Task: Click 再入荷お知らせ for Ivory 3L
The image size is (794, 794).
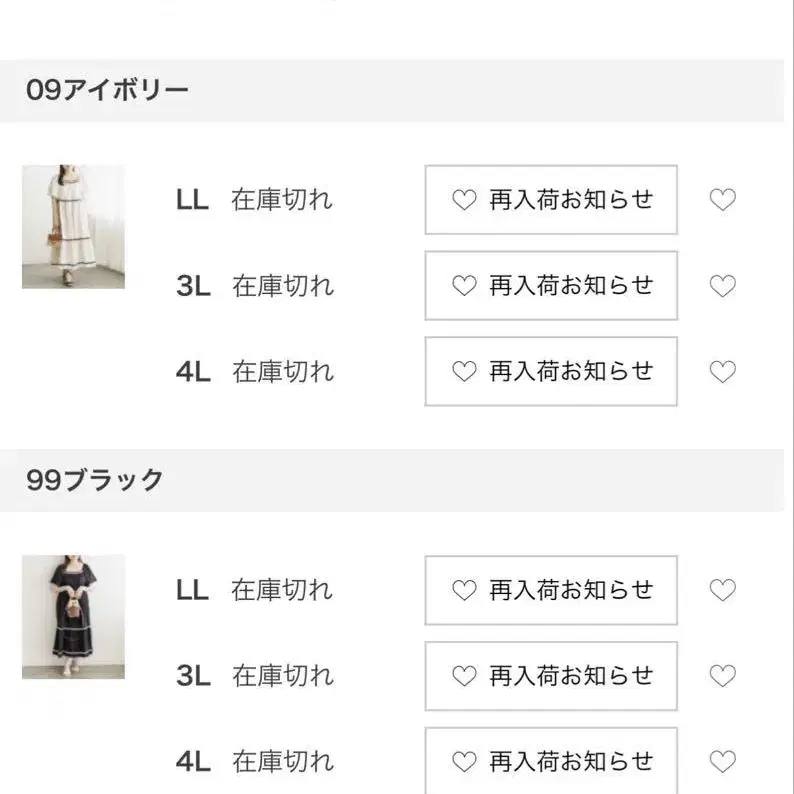Action: tap(551, 286)
